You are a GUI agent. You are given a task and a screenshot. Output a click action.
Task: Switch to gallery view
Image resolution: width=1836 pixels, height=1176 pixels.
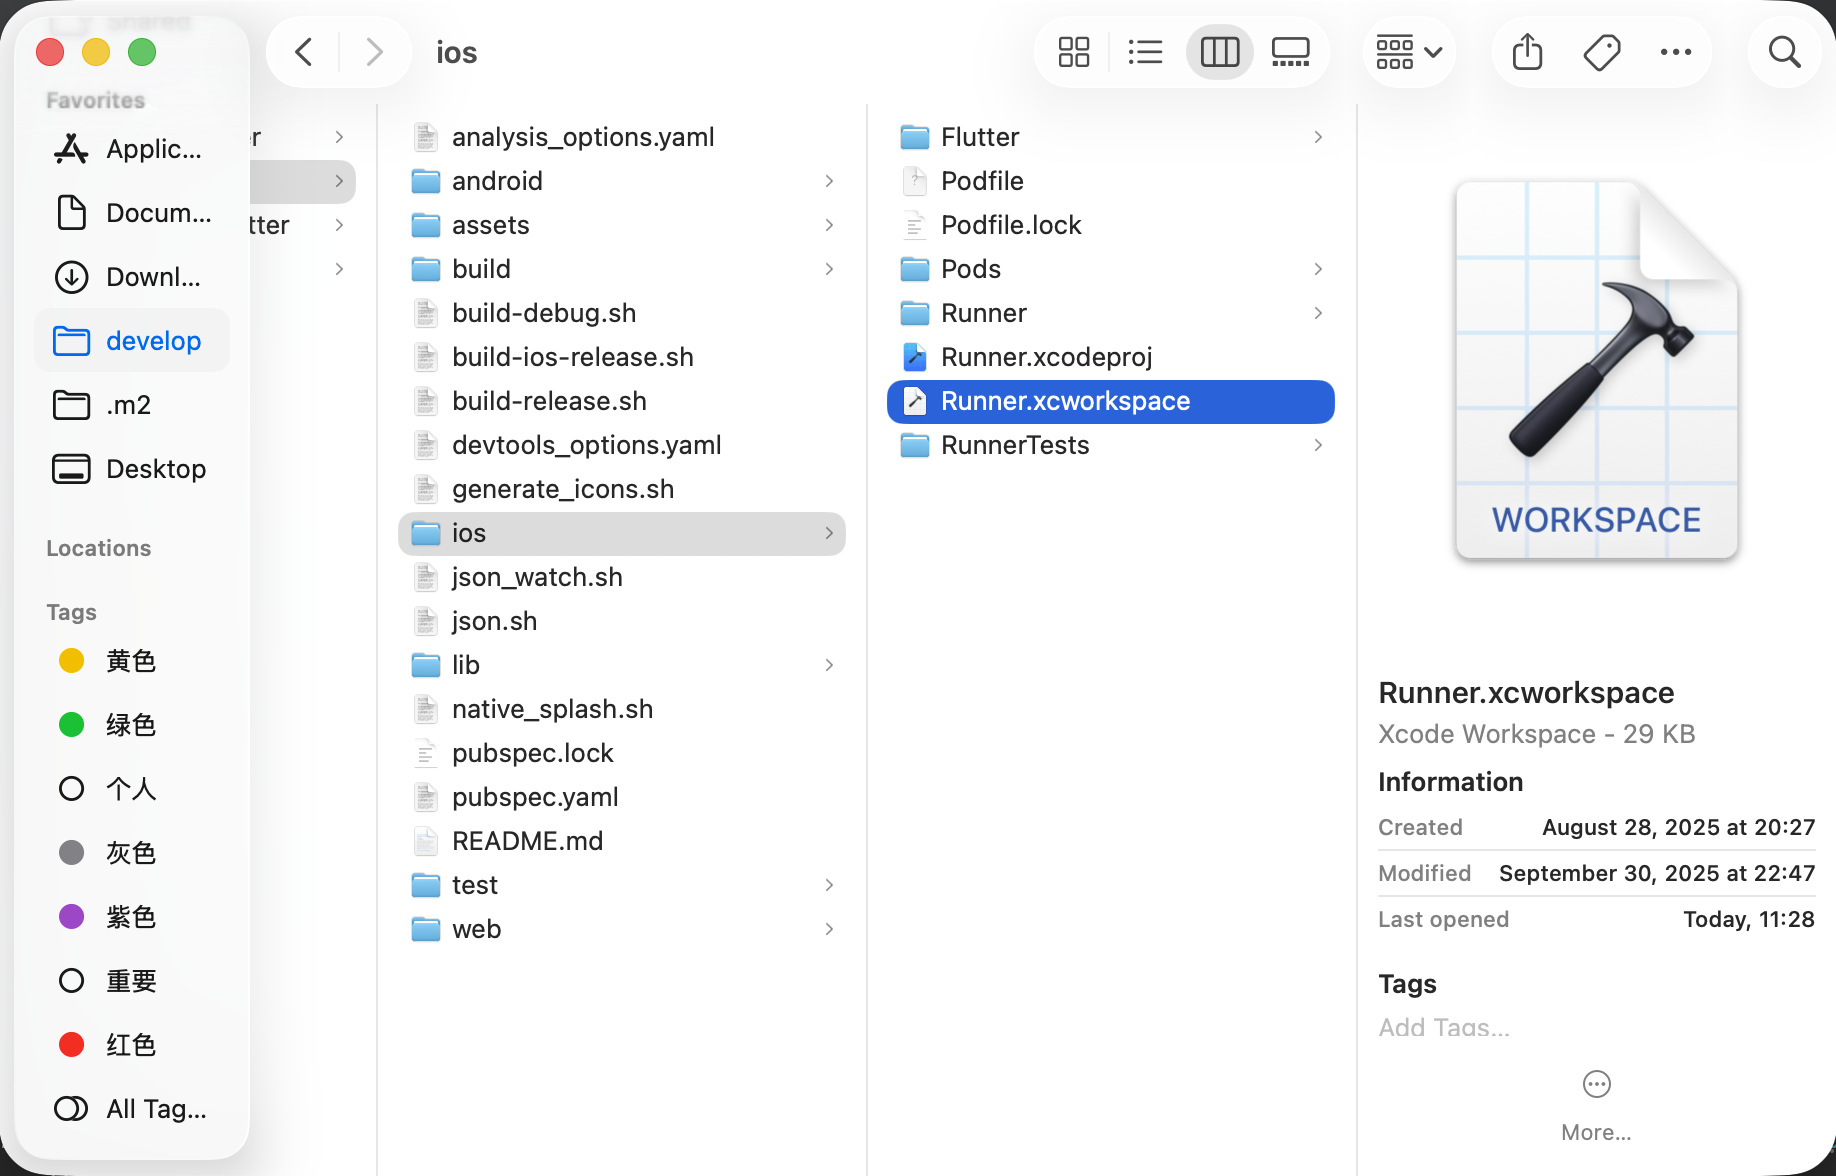coord(1290,52)
